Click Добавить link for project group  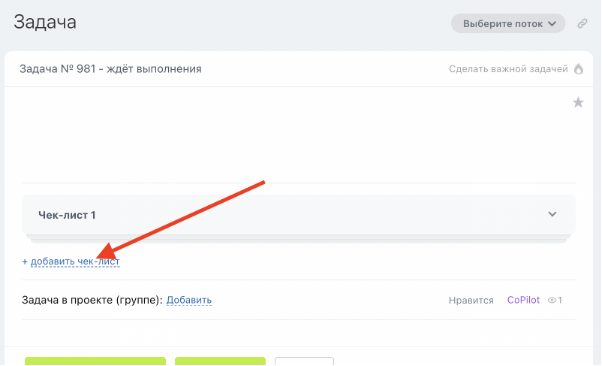[189, 300]
